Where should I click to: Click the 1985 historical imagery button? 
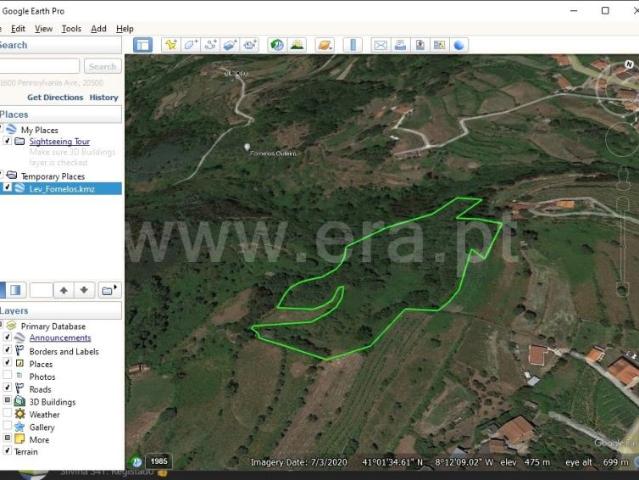[159, 461]
